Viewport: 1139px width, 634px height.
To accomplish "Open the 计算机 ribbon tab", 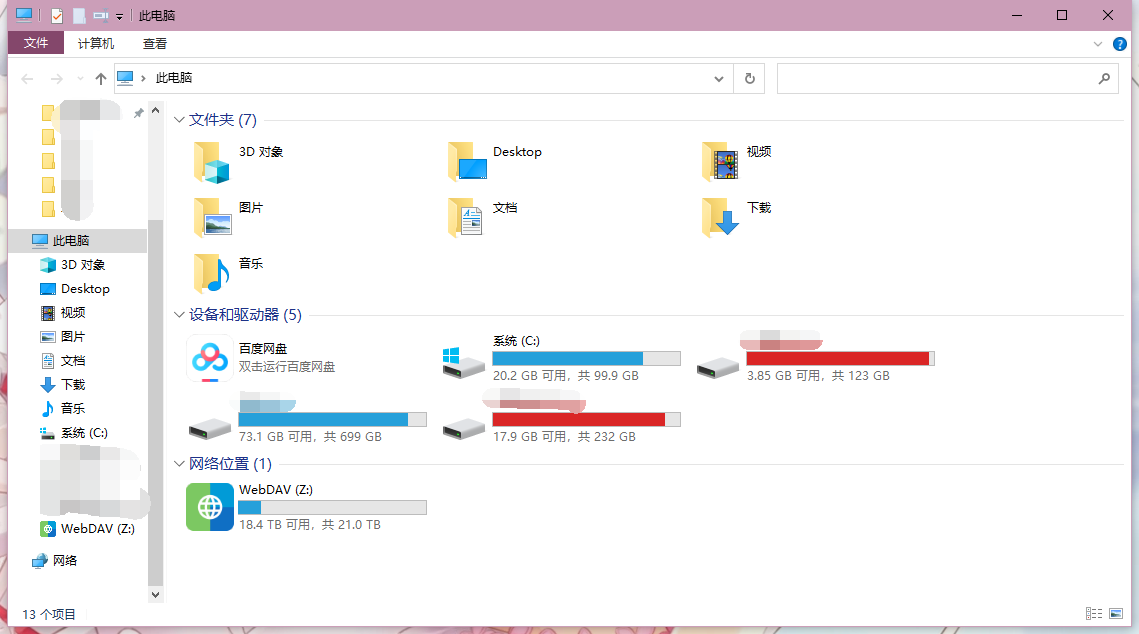I will (96, 44).
